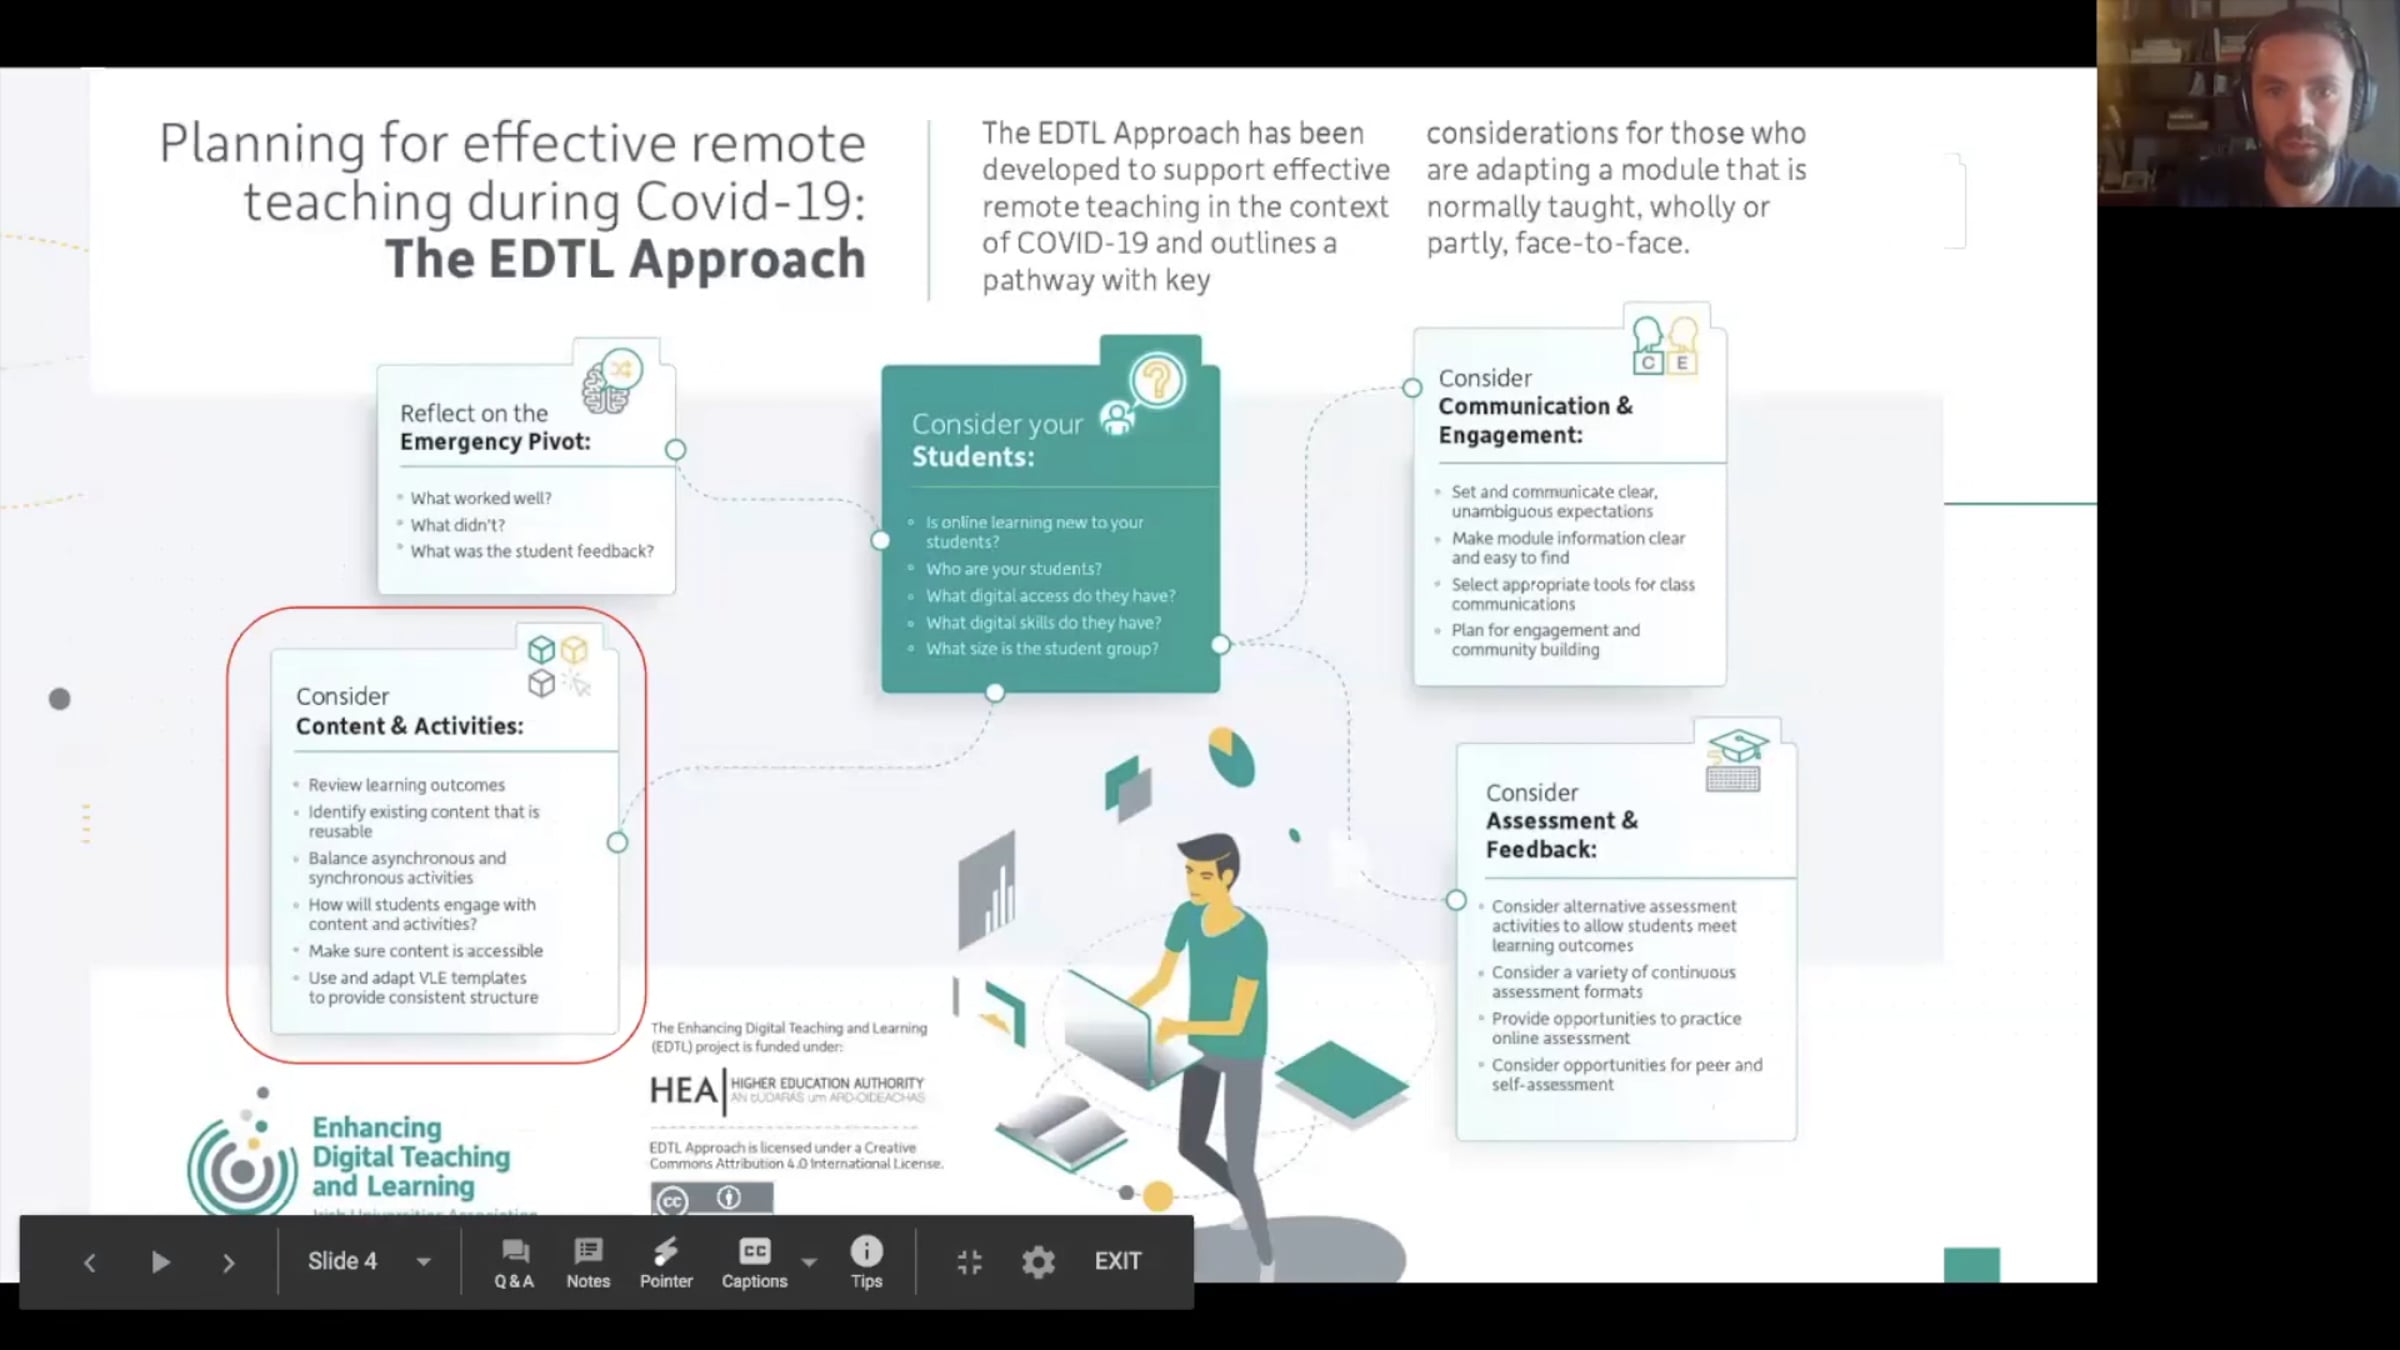Click the bullet "Review learning outcomes"

click(x=406, y=785)
